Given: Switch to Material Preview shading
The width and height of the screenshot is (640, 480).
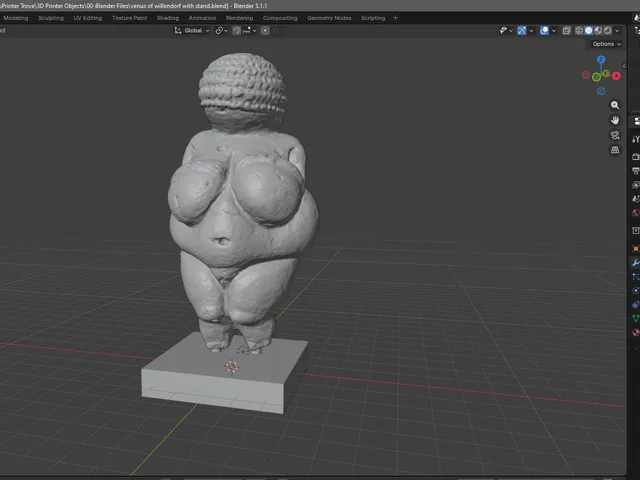Looking at the screenshot, I should pos(598,31).
